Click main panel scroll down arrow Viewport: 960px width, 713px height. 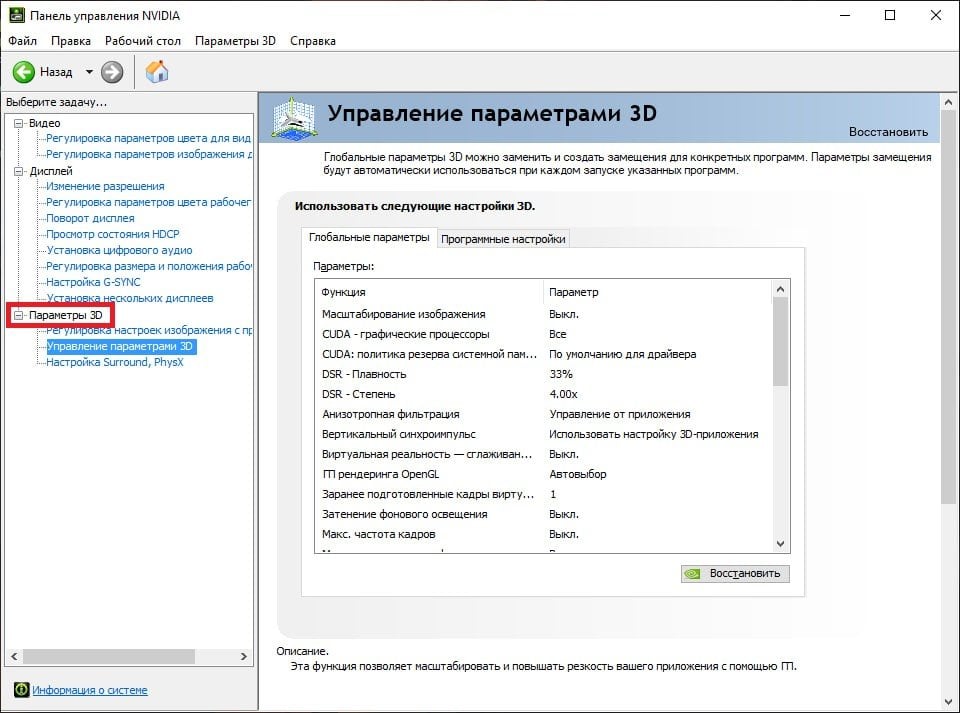[x=948, y=701]
